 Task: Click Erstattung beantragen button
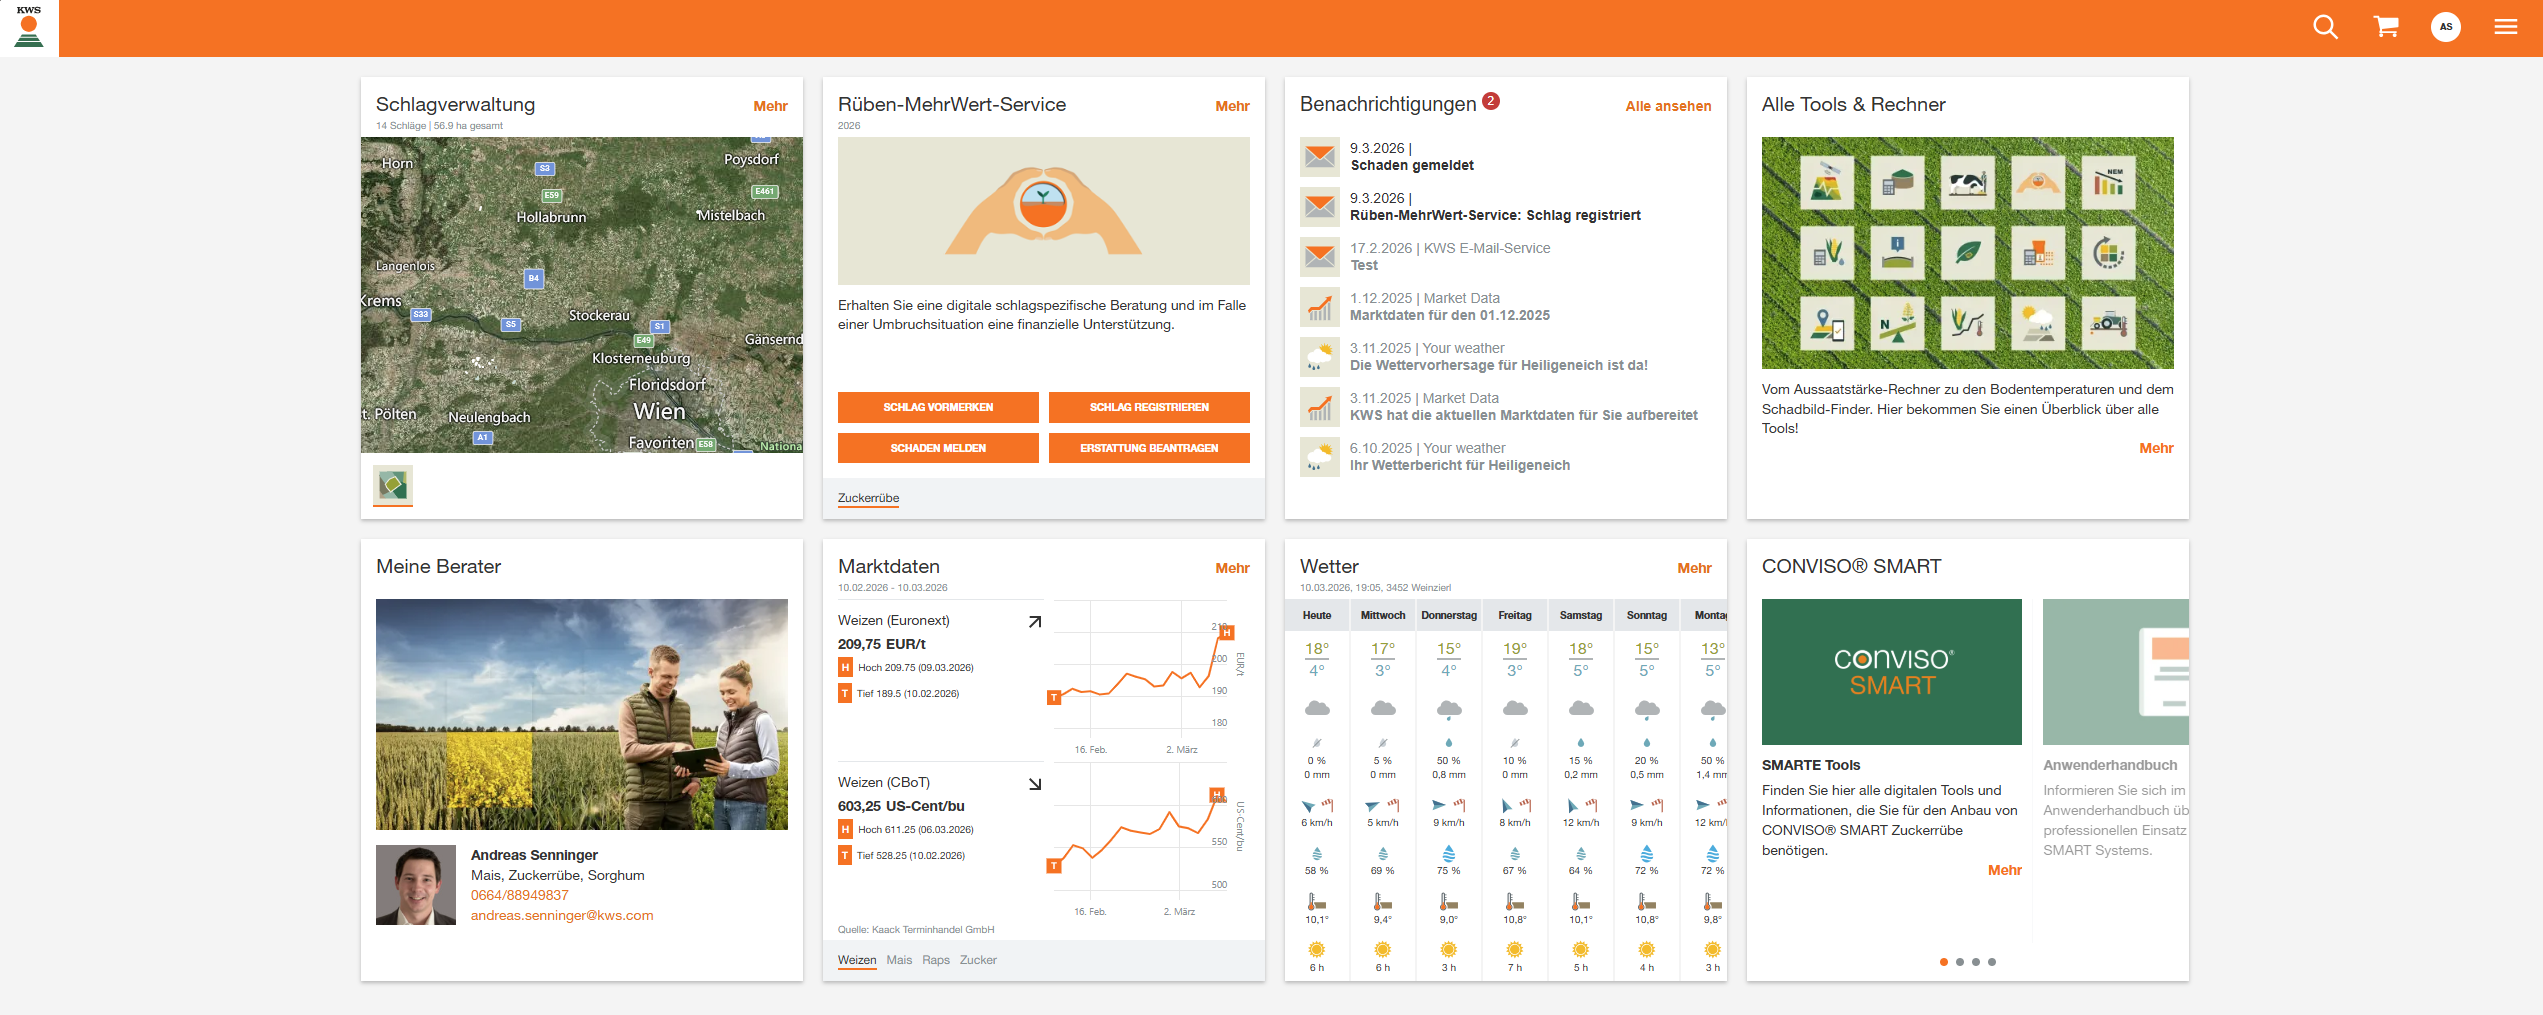point(1149,448)
